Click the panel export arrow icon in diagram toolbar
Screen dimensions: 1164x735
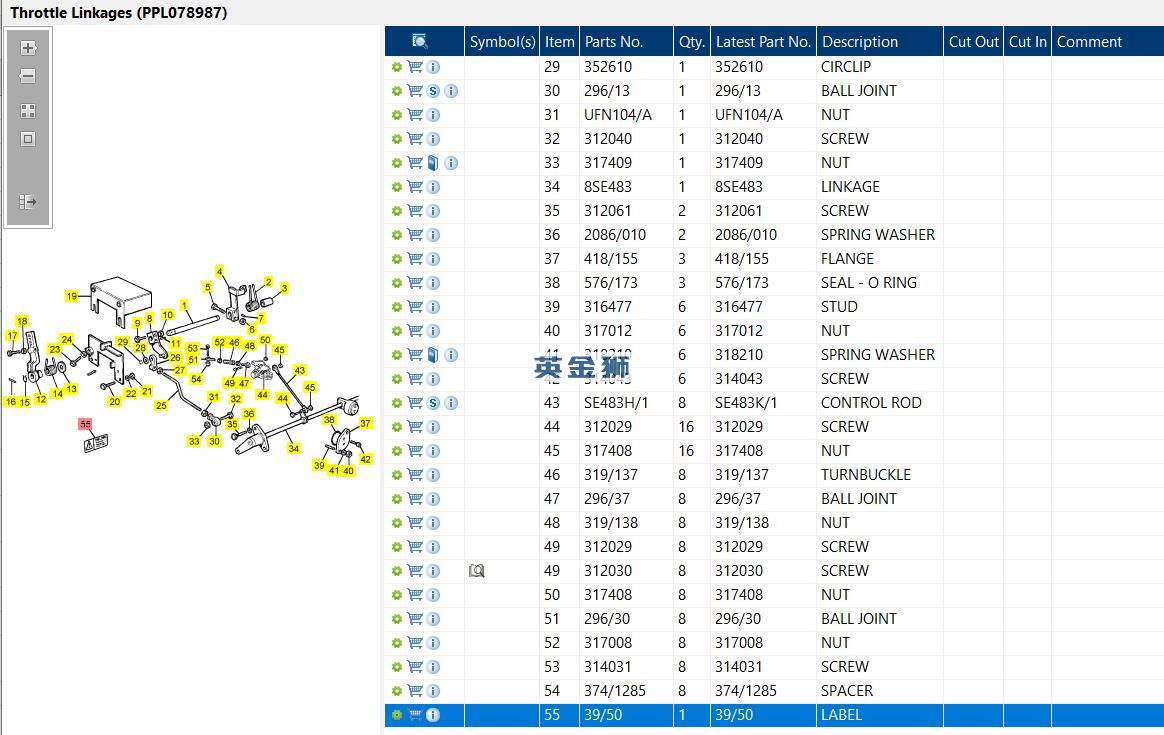27,201
